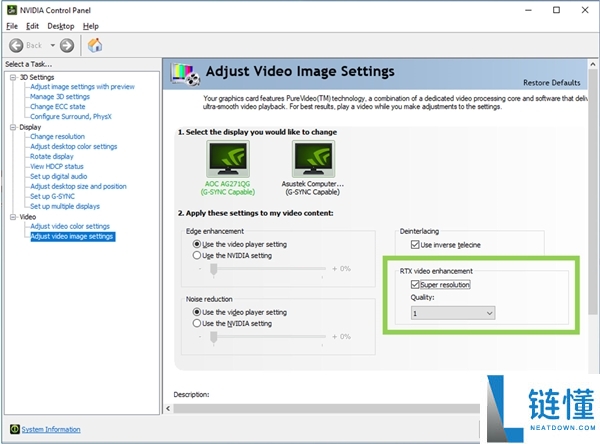This screenshot has height=444, width=600.
Task: Click the horizontal scrollbar track
Action: pyautogui.click(x=326, y=408)
